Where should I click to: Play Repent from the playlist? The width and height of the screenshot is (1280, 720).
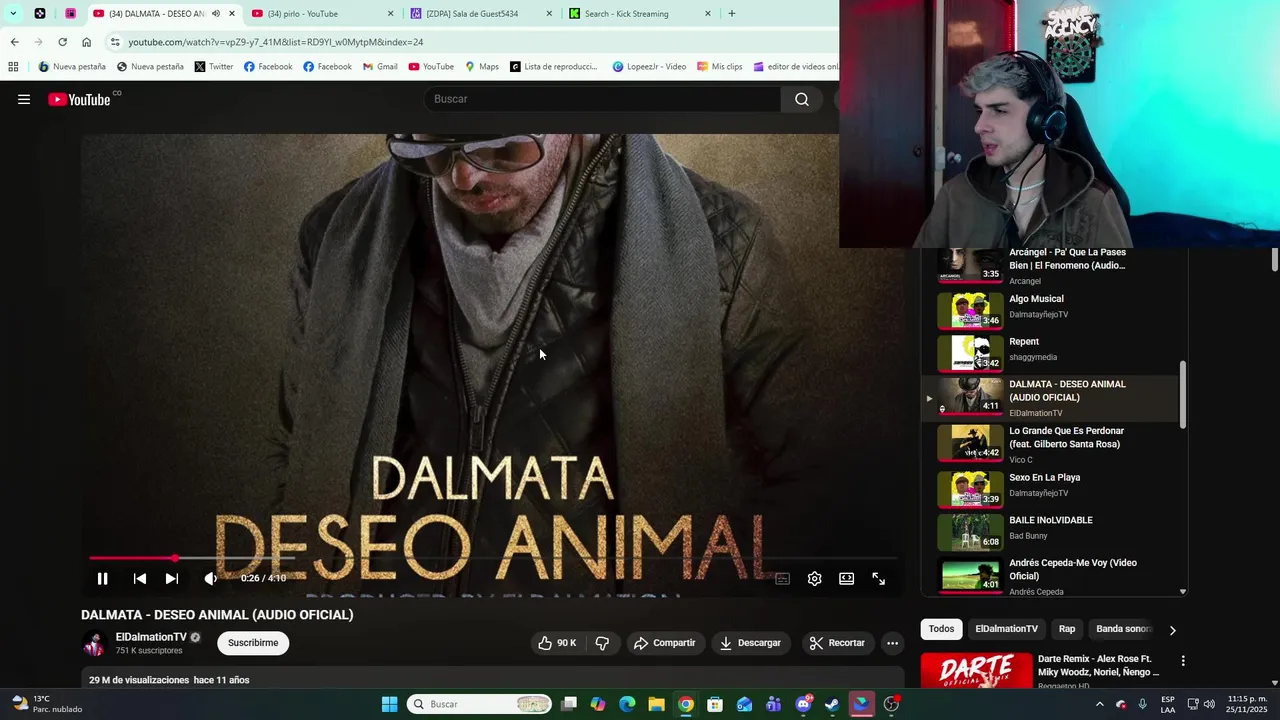coord(1050,352)
